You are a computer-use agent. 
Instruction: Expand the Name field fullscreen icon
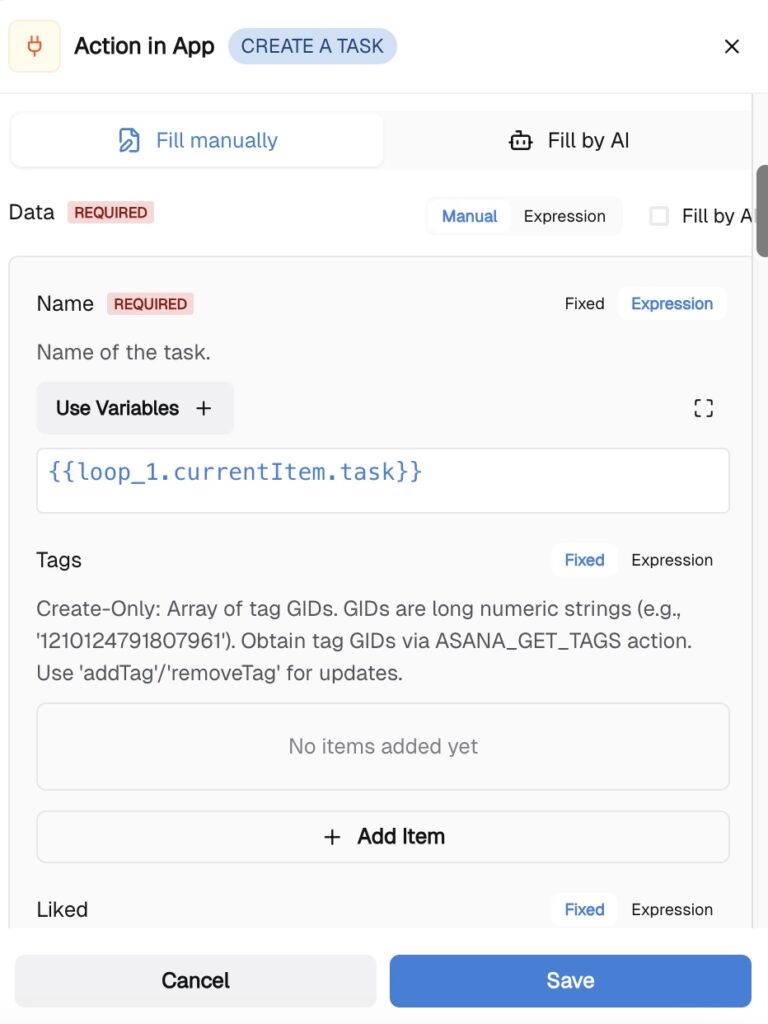click(x=704, y=408)
